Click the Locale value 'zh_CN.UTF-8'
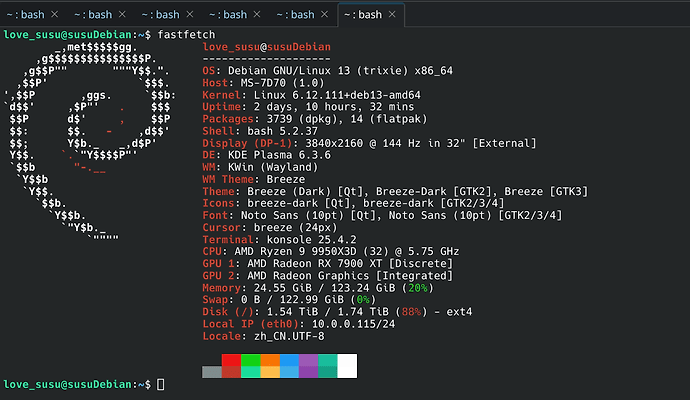The width and height of the screenshot is (690, 400). click(289, 337)
